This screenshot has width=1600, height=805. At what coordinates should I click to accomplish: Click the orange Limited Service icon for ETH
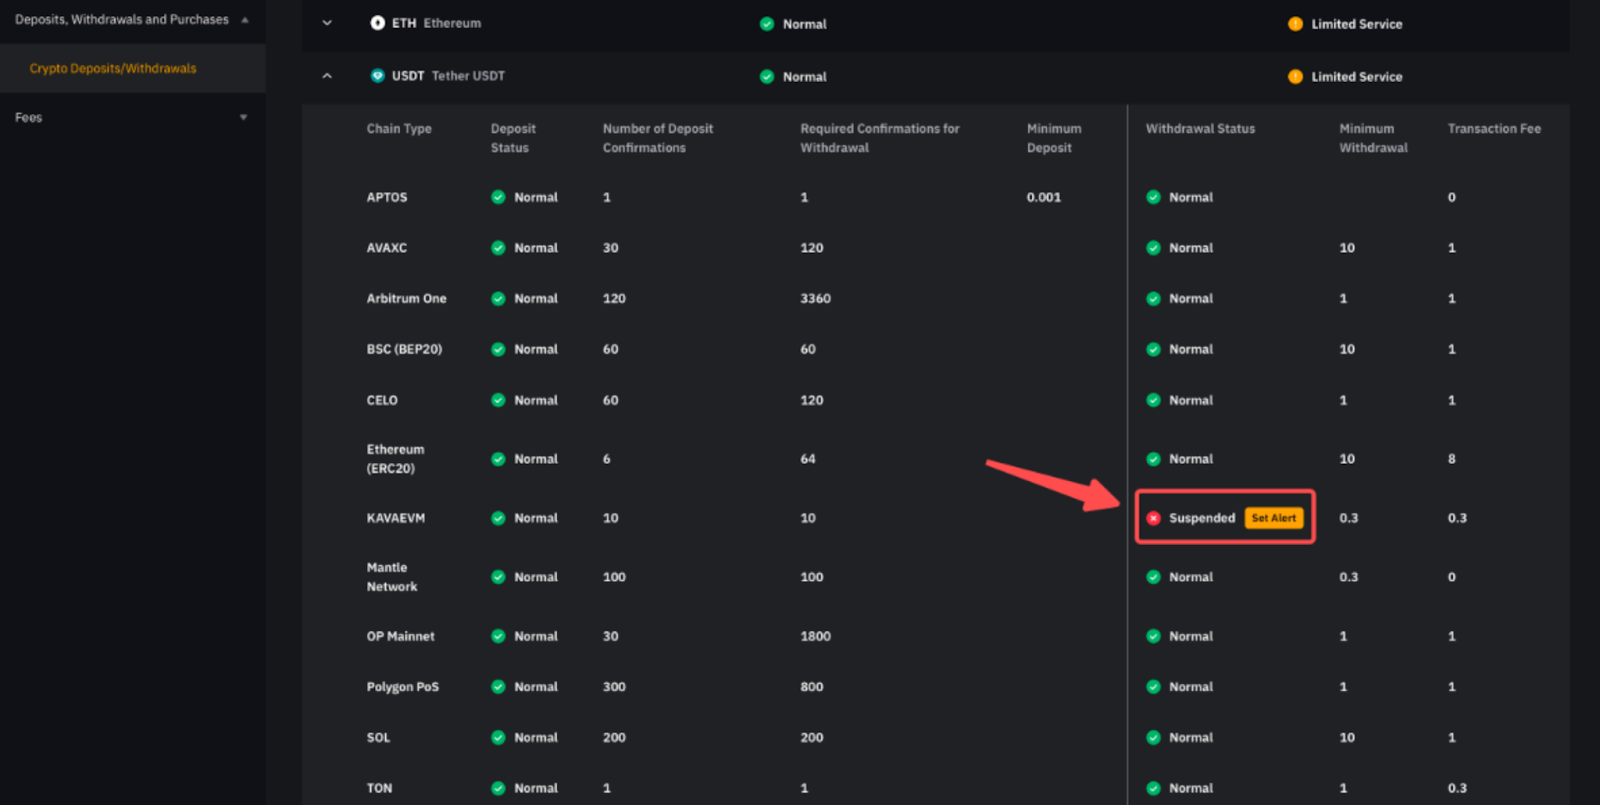[x=1295, y=24]
